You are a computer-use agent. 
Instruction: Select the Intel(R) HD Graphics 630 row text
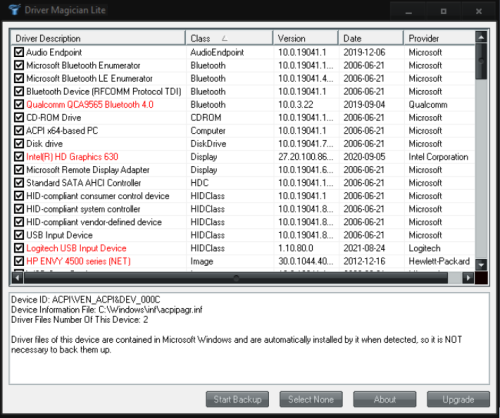click(72, 157)
